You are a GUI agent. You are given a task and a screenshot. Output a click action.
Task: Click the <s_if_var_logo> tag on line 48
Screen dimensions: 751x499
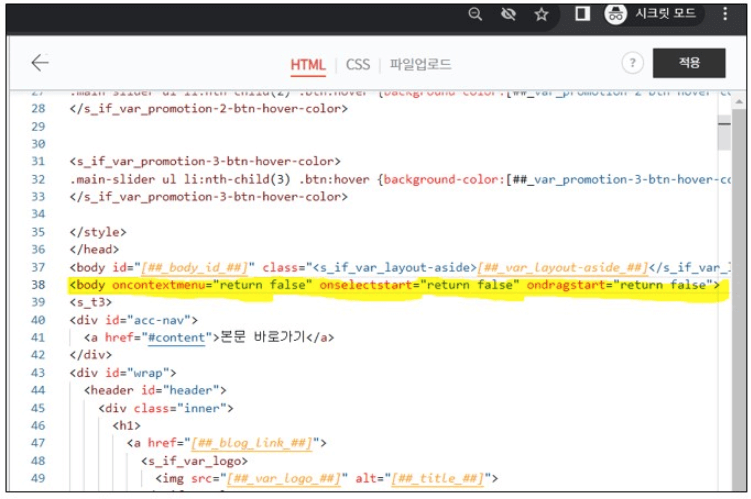[x=194, y=461]
